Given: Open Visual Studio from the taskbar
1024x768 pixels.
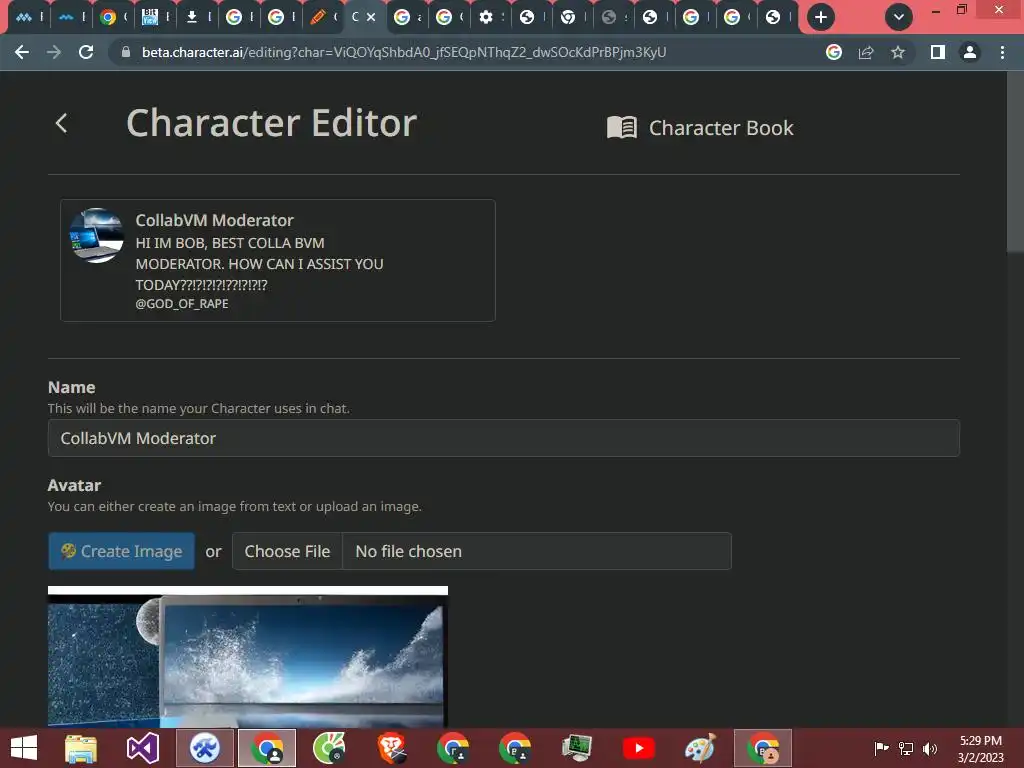Looking at the screenshot, I should point(142,748).
